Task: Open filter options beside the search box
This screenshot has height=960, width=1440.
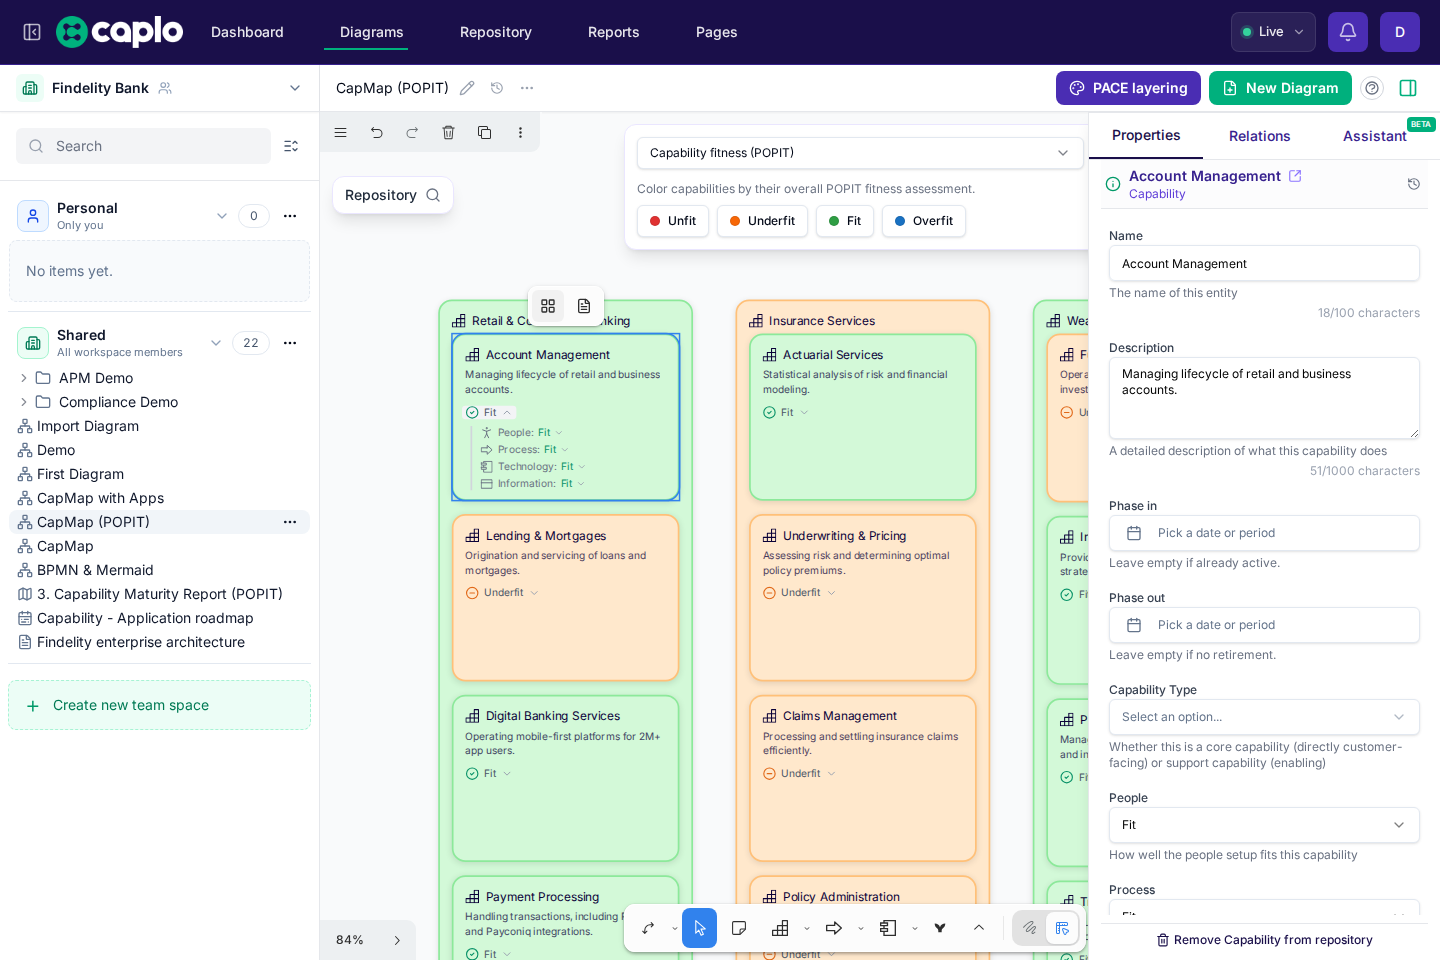Action: [x=291, y=146]
